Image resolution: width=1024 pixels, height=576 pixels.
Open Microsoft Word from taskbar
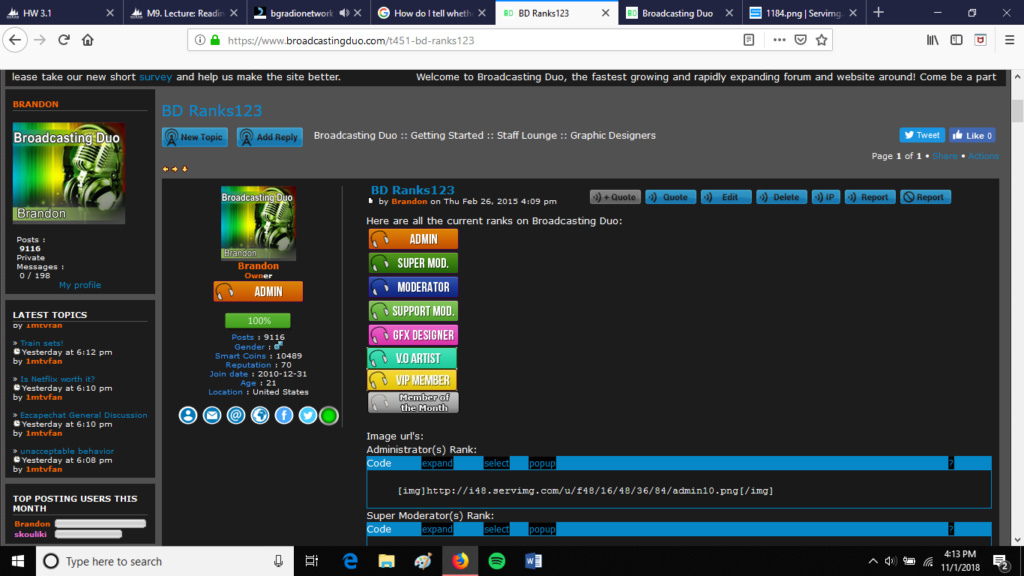coord(534,561)
